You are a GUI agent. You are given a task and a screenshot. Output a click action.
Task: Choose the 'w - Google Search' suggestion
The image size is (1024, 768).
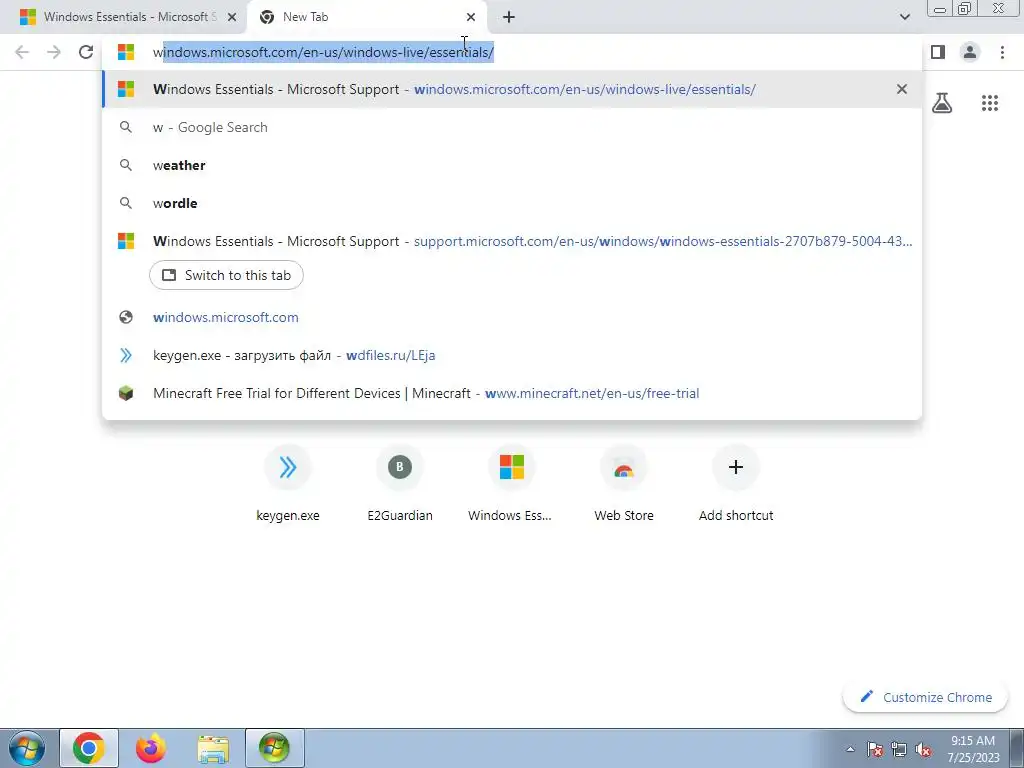pos(512,127)
